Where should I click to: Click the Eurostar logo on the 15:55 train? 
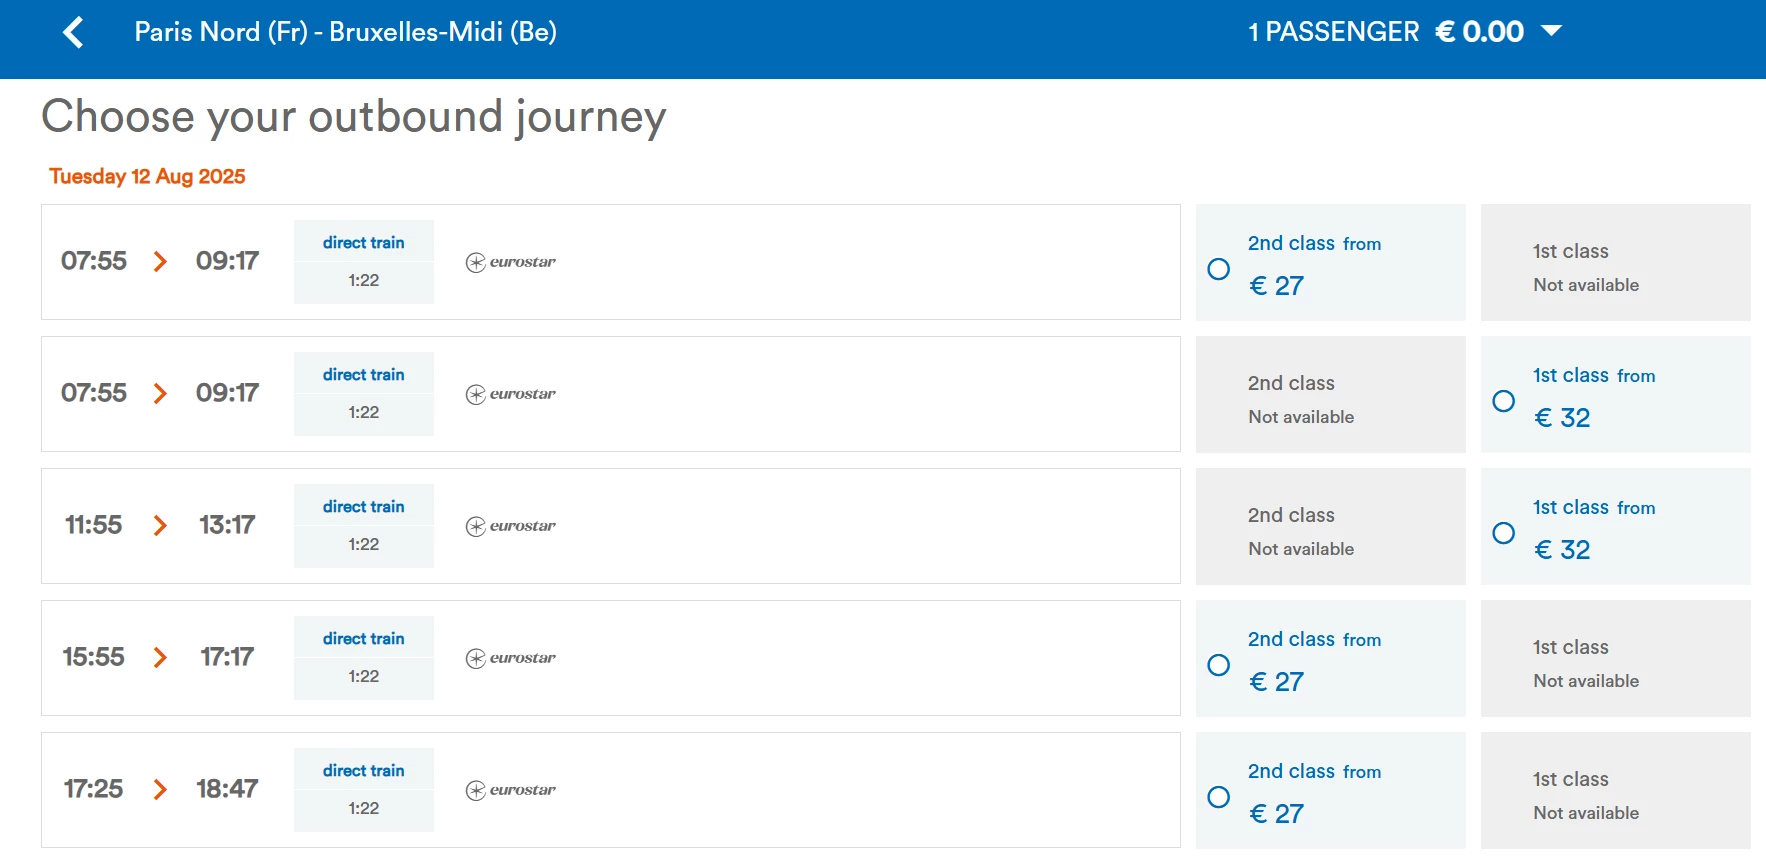point(511,658)
